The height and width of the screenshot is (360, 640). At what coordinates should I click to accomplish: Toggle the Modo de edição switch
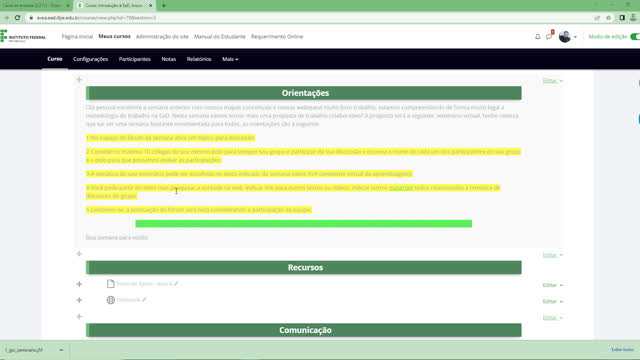(635, 37)
